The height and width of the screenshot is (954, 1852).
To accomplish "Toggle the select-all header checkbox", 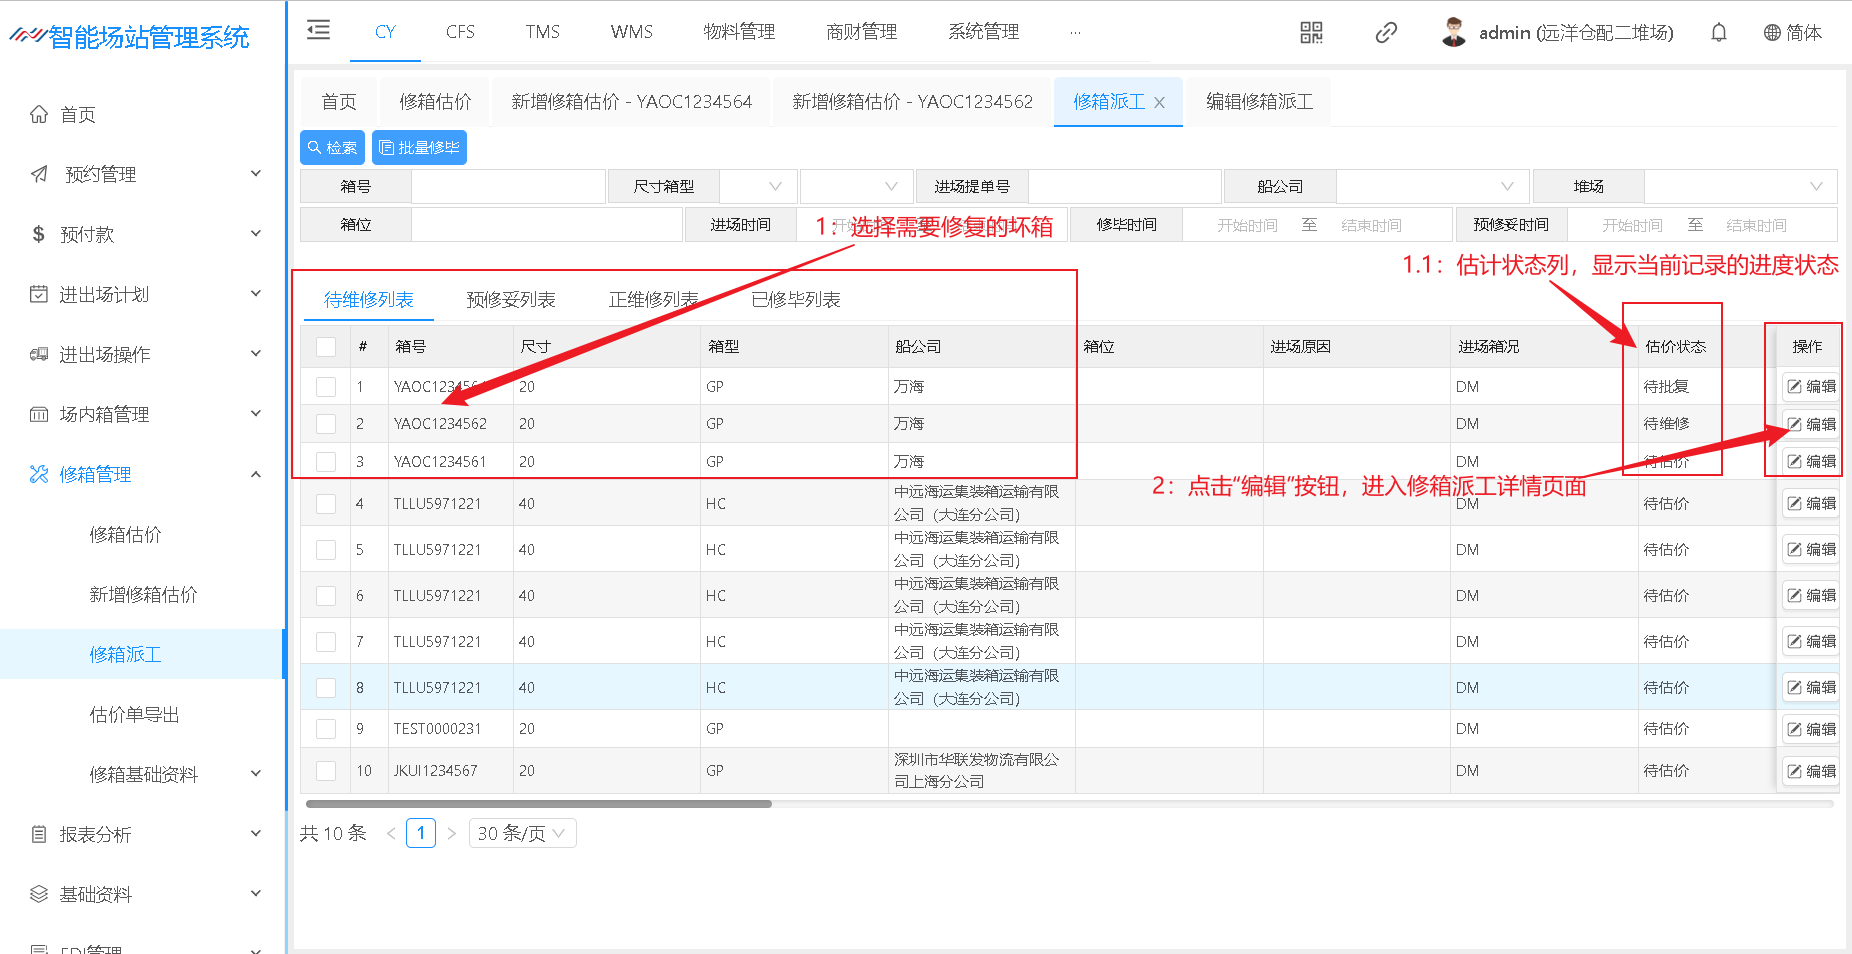I will [x=326, y=347].
